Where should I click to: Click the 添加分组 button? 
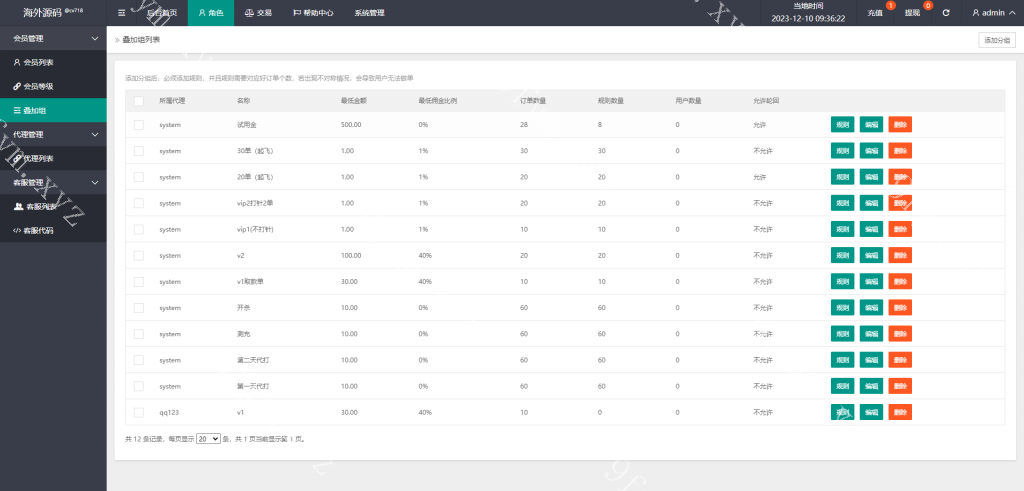click(997, 40)
